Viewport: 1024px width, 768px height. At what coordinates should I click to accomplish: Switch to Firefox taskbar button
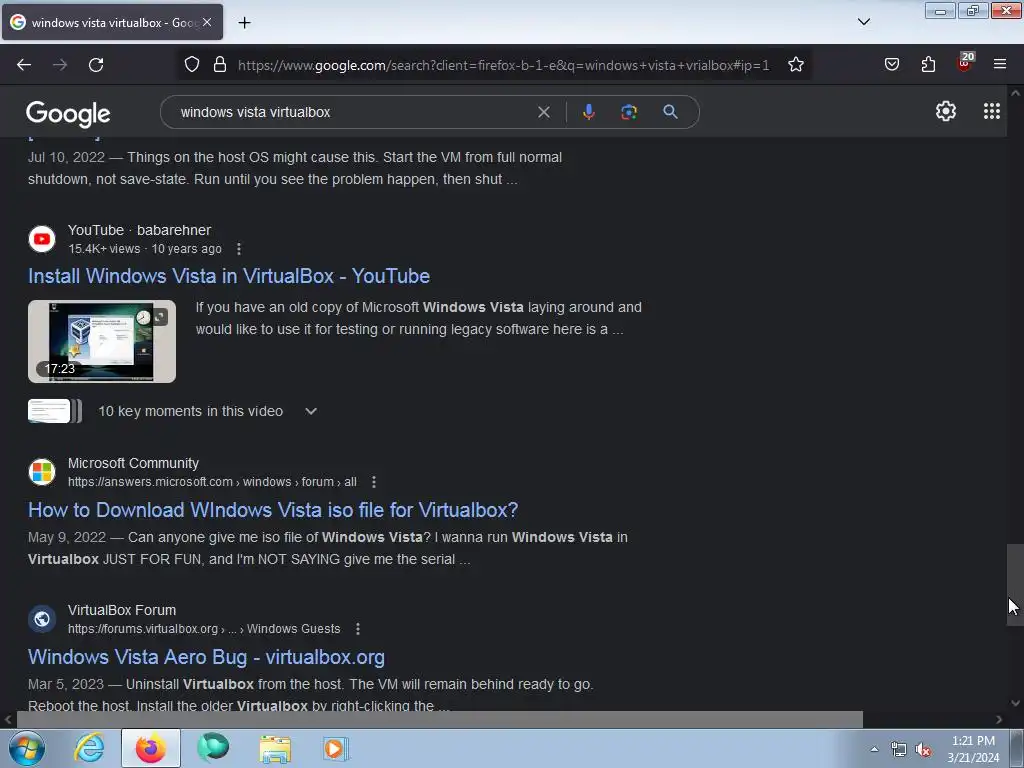[x=150, y=748]
